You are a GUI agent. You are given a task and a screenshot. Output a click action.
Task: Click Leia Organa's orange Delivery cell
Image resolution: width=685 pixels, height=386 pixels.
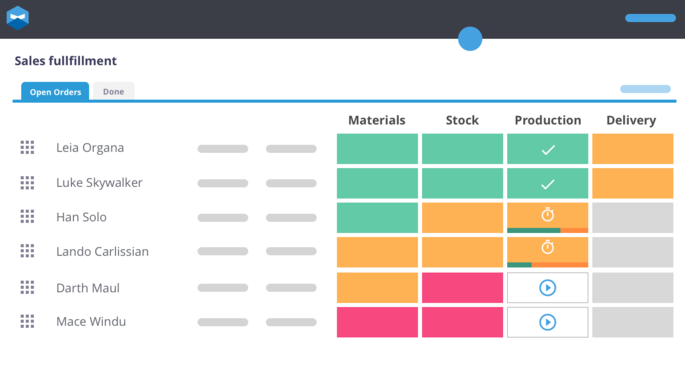(633, 149)
